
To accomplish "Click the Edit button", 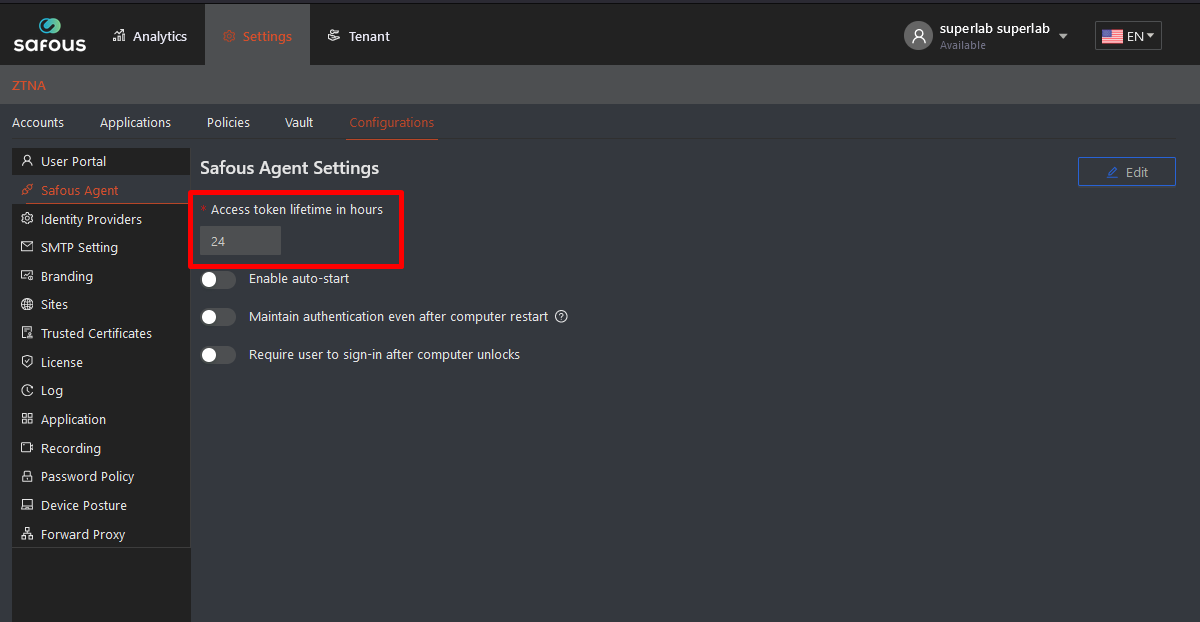I will (1126, 172).
